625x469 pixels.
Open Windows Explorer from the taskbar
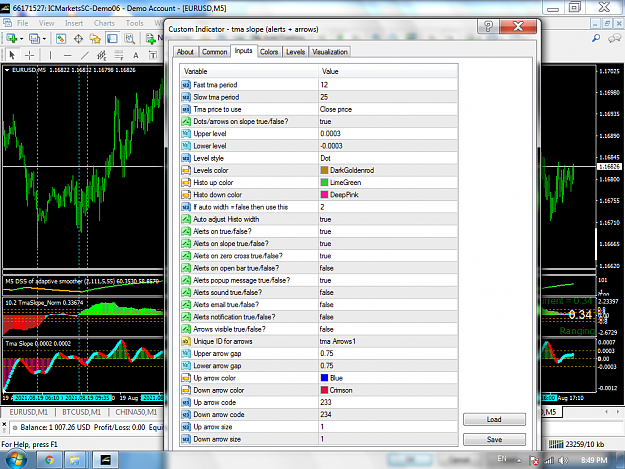pyautogui.click(x=75, y=460)
